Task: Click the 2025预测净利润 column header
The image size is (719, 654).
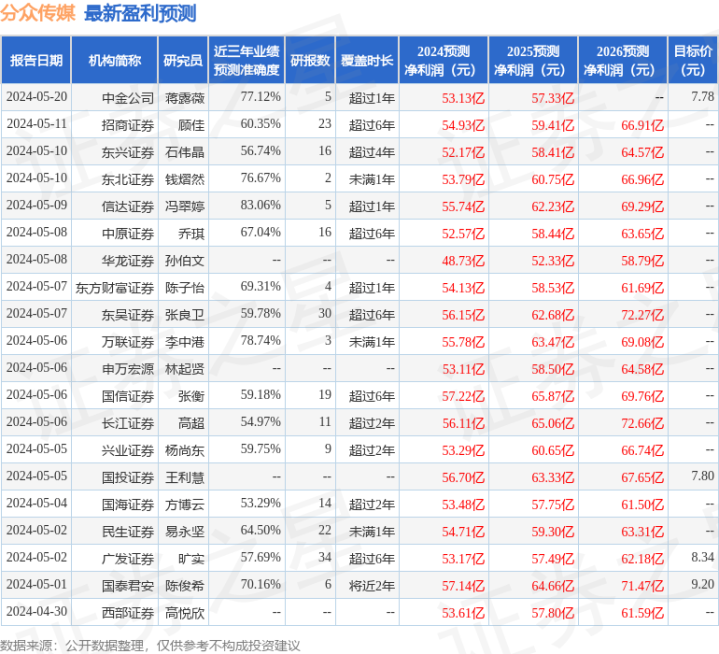Action: tap(533, 60)
